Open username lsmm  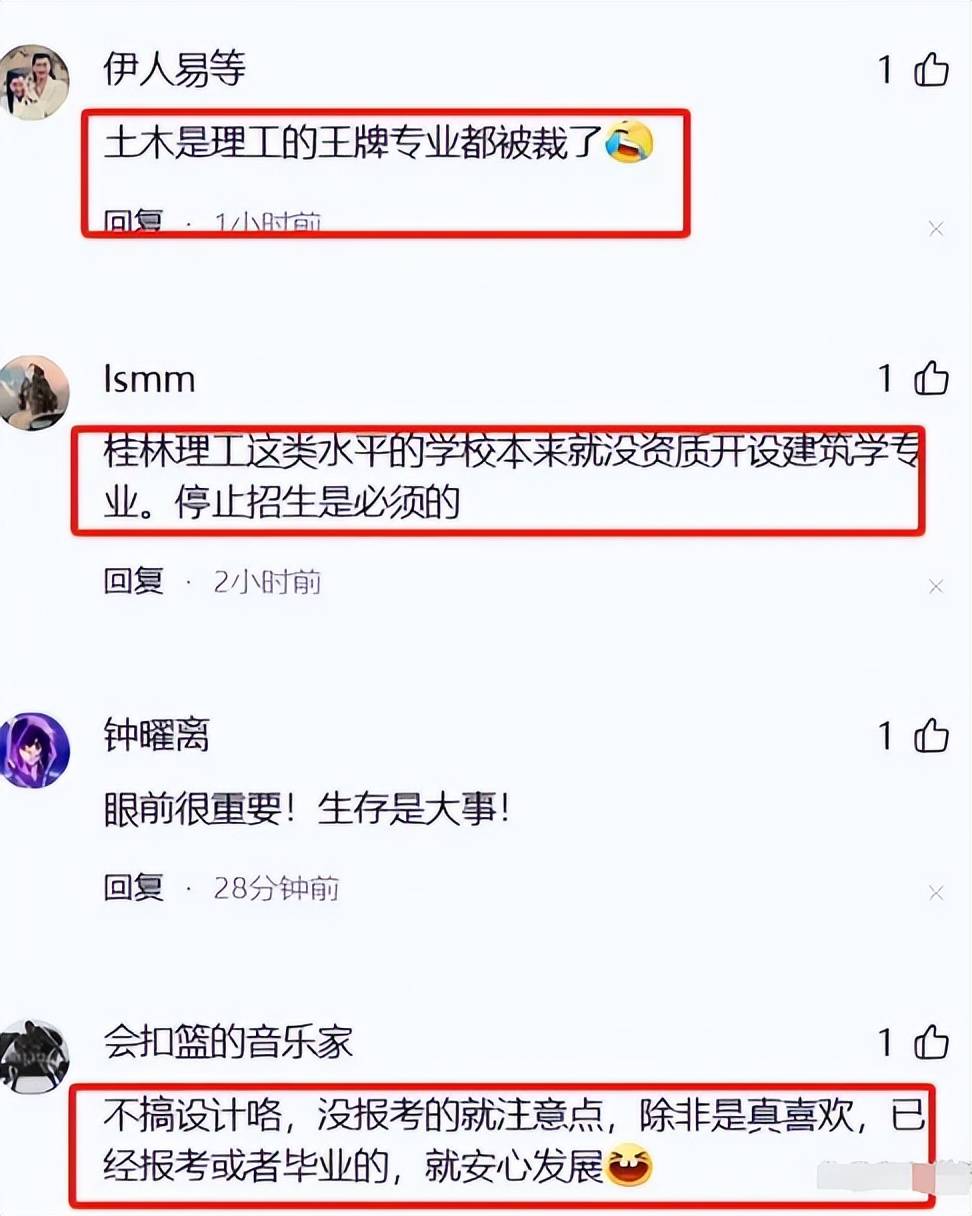pos(149,379)
